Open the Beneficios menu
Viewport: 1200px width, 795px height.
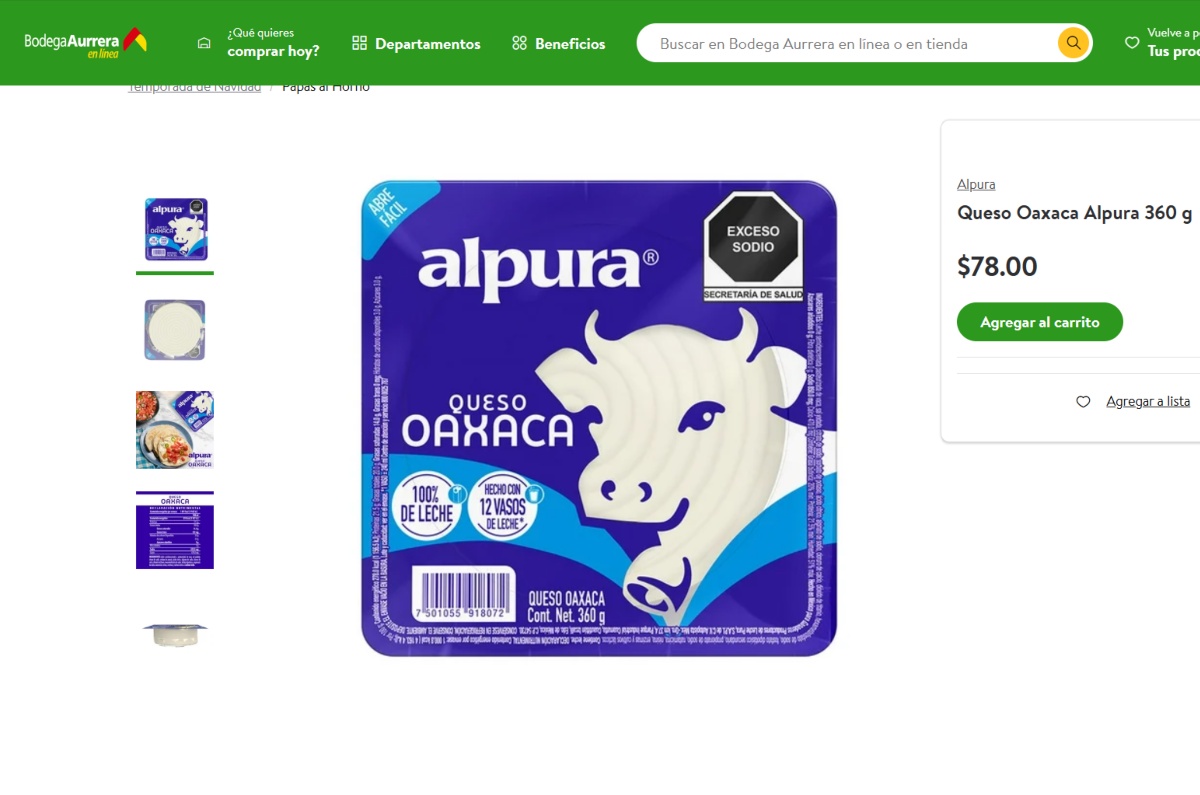coord(558,43)
